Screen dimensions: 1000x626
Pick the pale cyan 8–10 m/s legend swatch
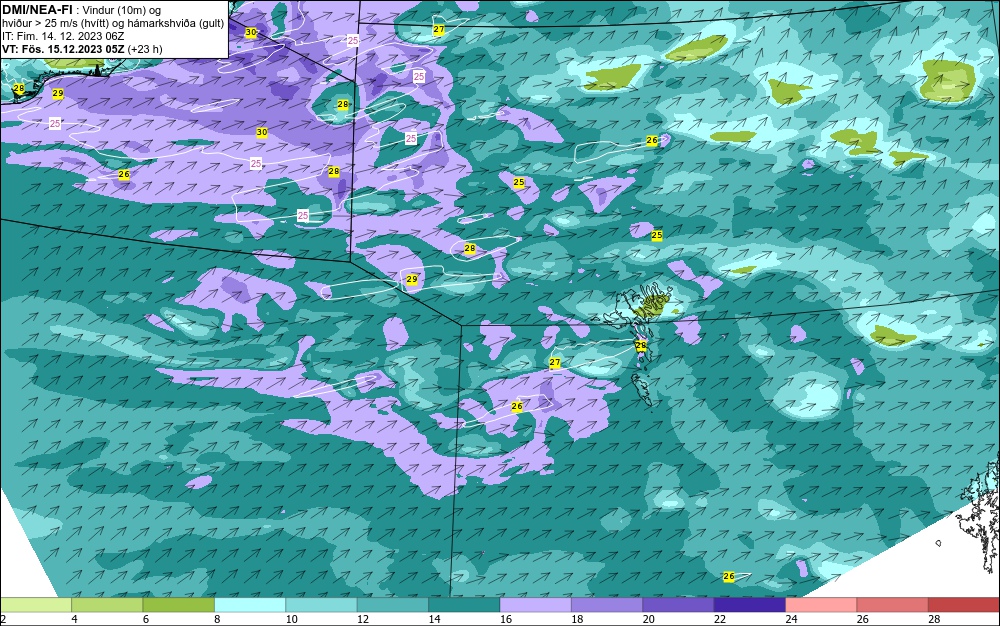(x=250, y=605)
